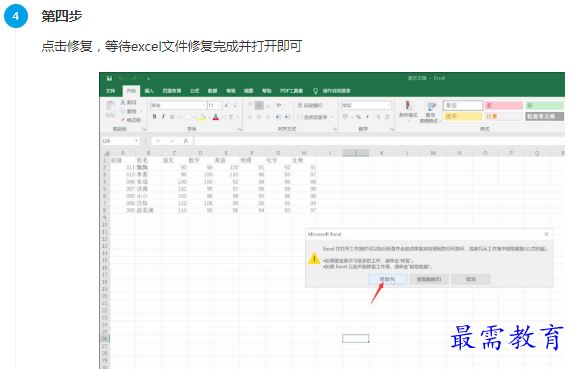Switch to the Formulas (公式) tab
The image size is (572, 369).
[x=194, y=91]
